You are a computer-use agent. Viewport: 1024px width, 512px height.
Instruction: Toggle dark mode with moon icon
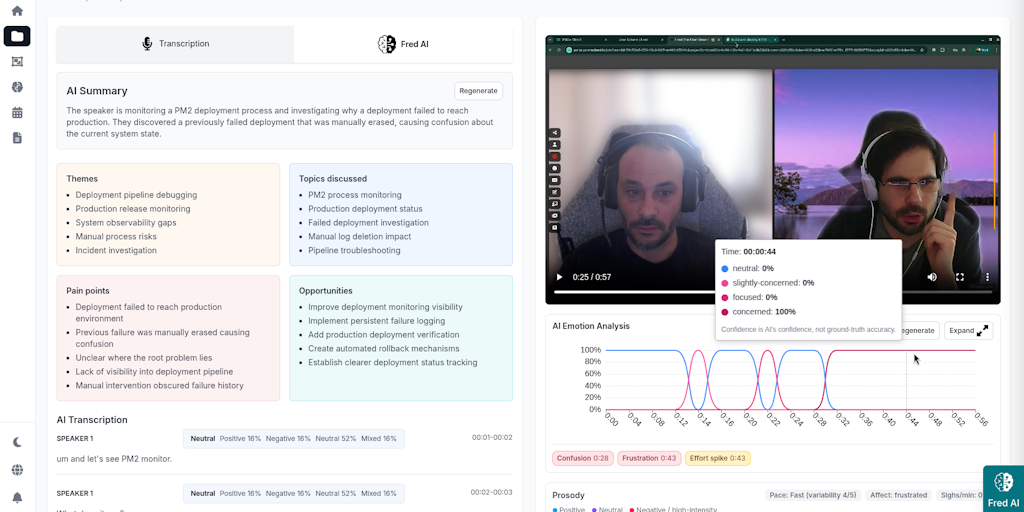coord(17,442)
